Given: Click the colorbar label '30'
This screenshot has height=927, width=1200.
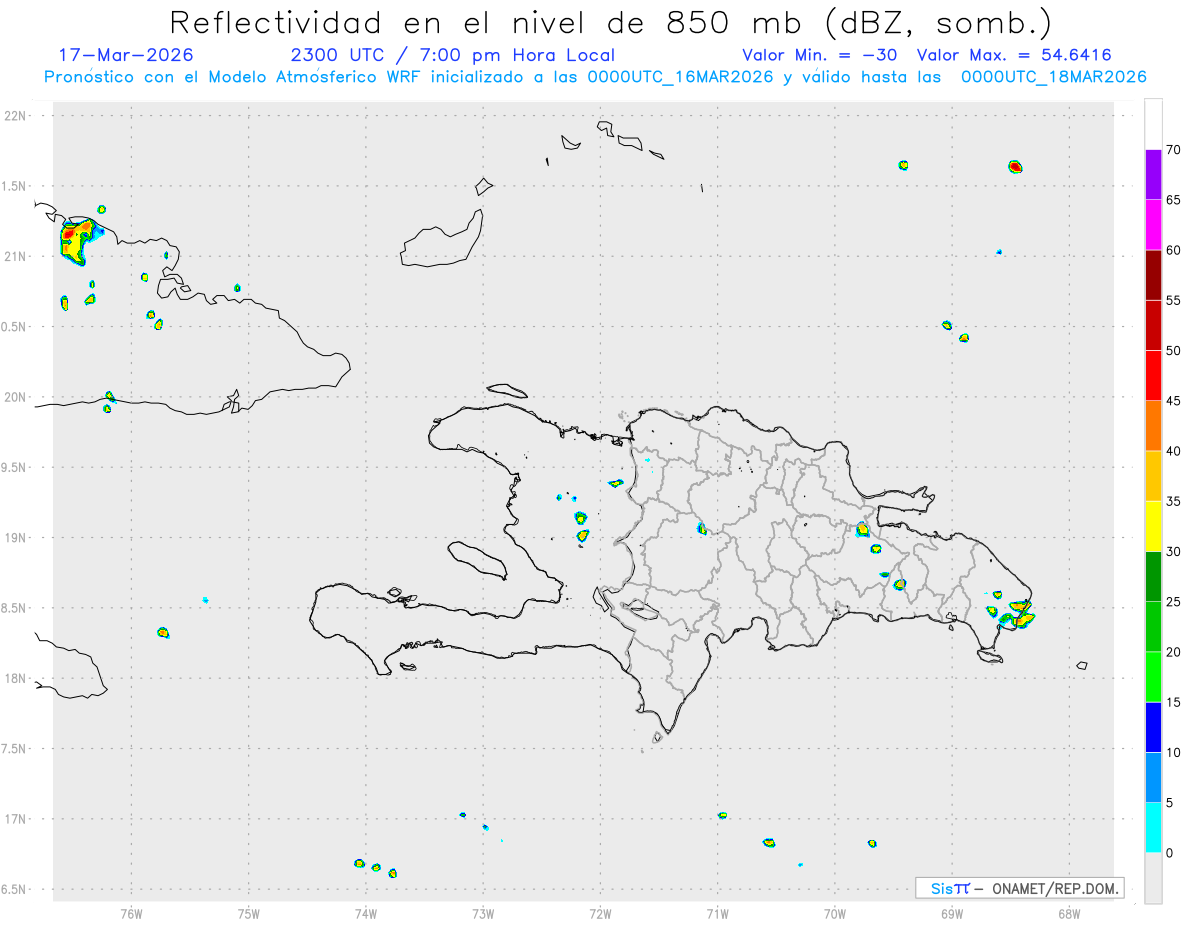Looking at the screenshot, I should [x=1174, y=552].
